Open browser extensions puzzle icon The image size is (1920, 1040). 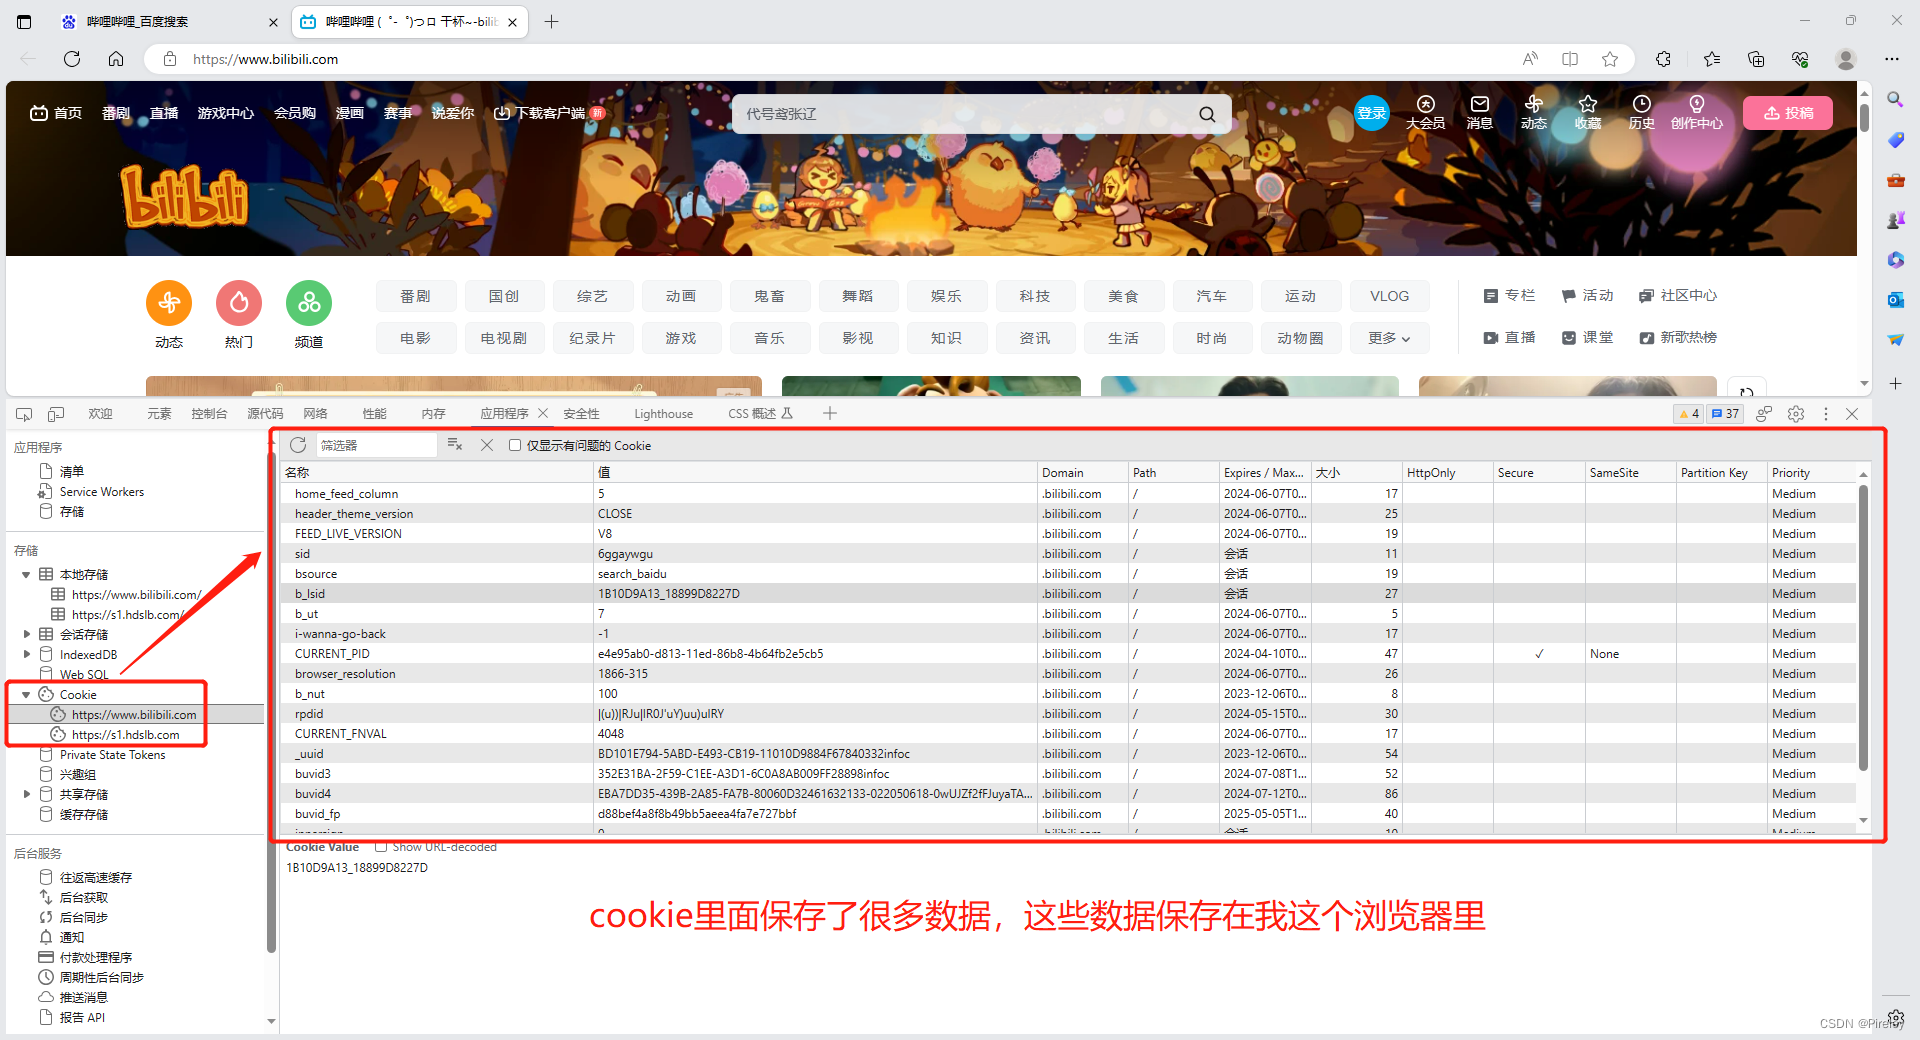pos(1663,59)
